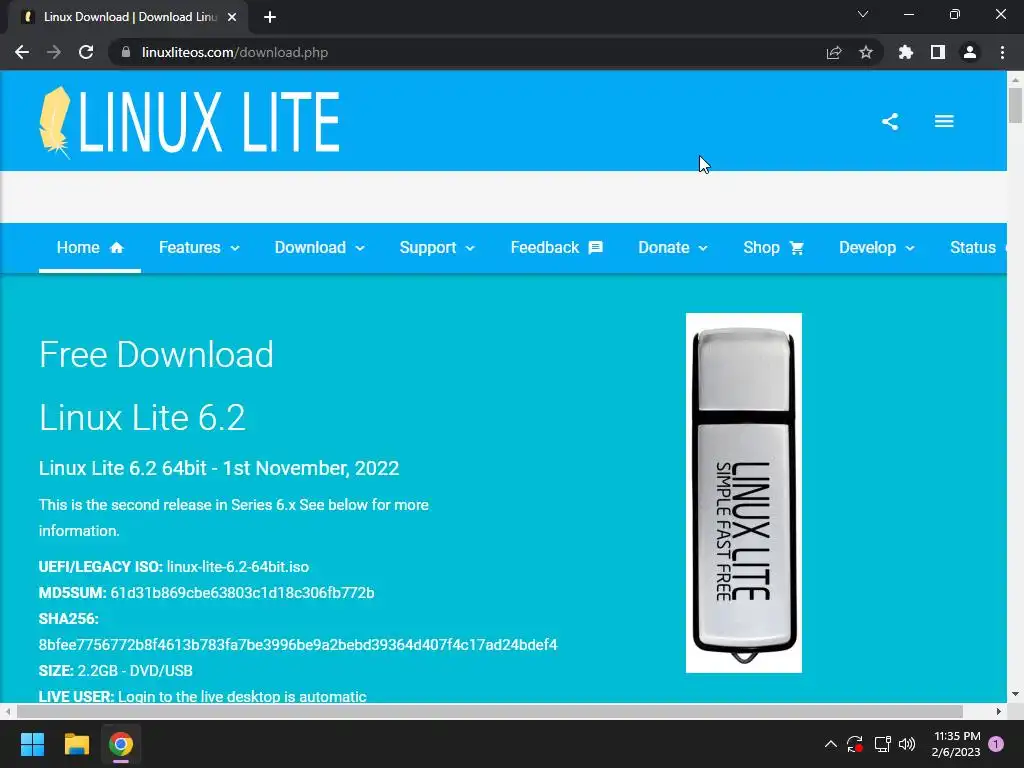Screen dimensions: 1024x768
Task: Open the Shop menu item
Action: tap(773, 248)
